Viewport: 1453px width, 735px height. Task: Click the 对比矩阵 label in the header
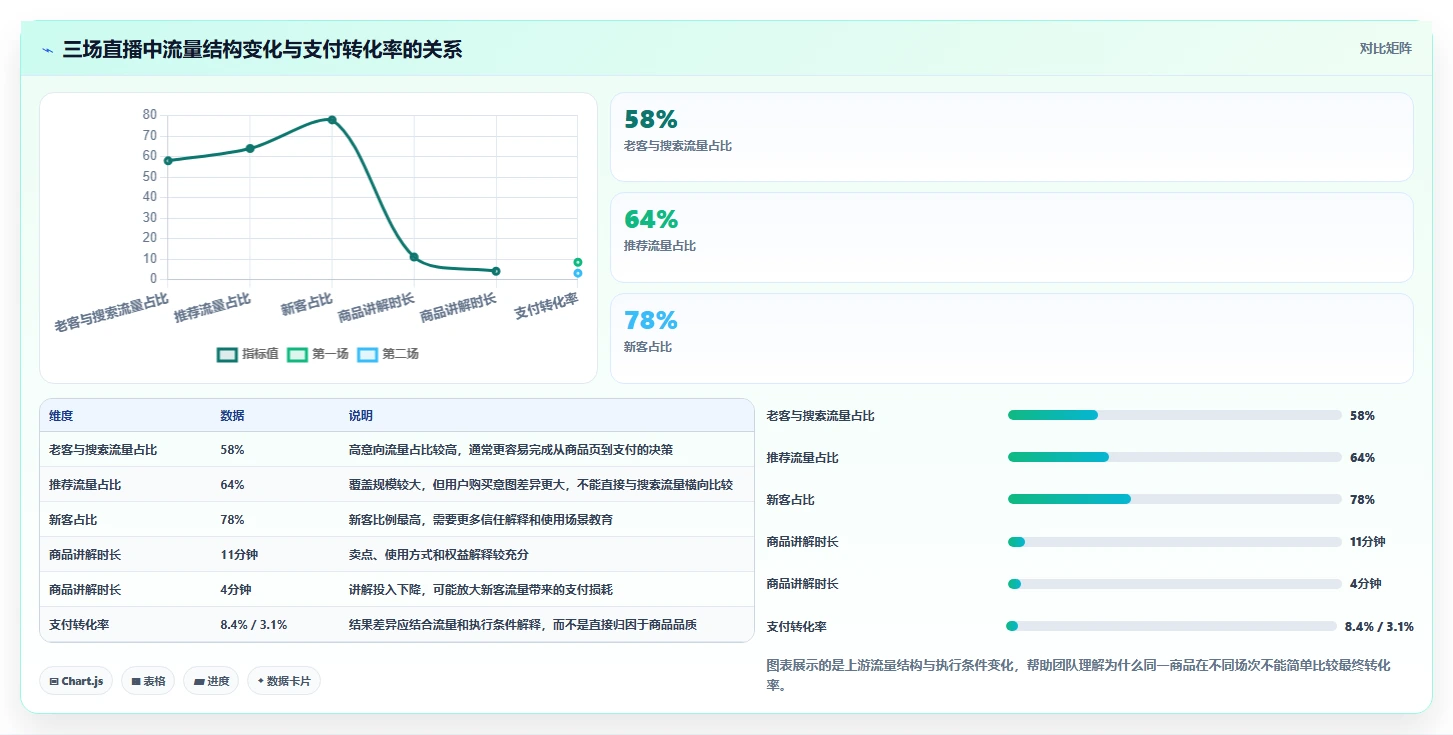pos(1385,48)
